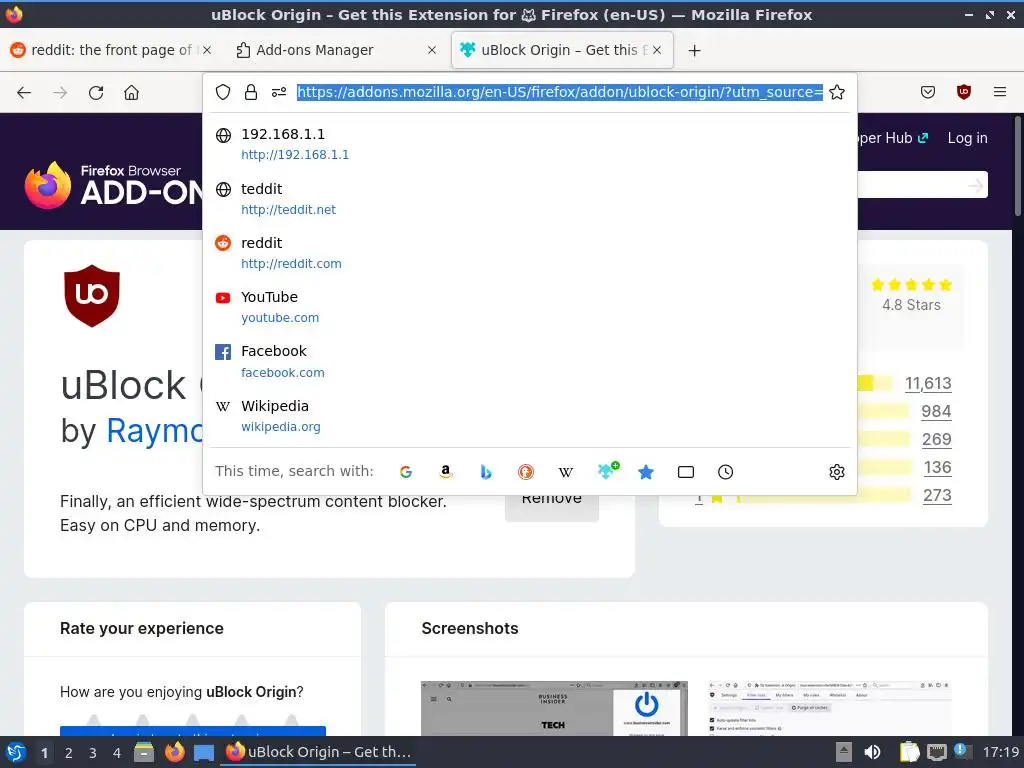The image size is (1024, 768).
Task: Choose the teddit suggestion
Action: (x=530, y=199)
